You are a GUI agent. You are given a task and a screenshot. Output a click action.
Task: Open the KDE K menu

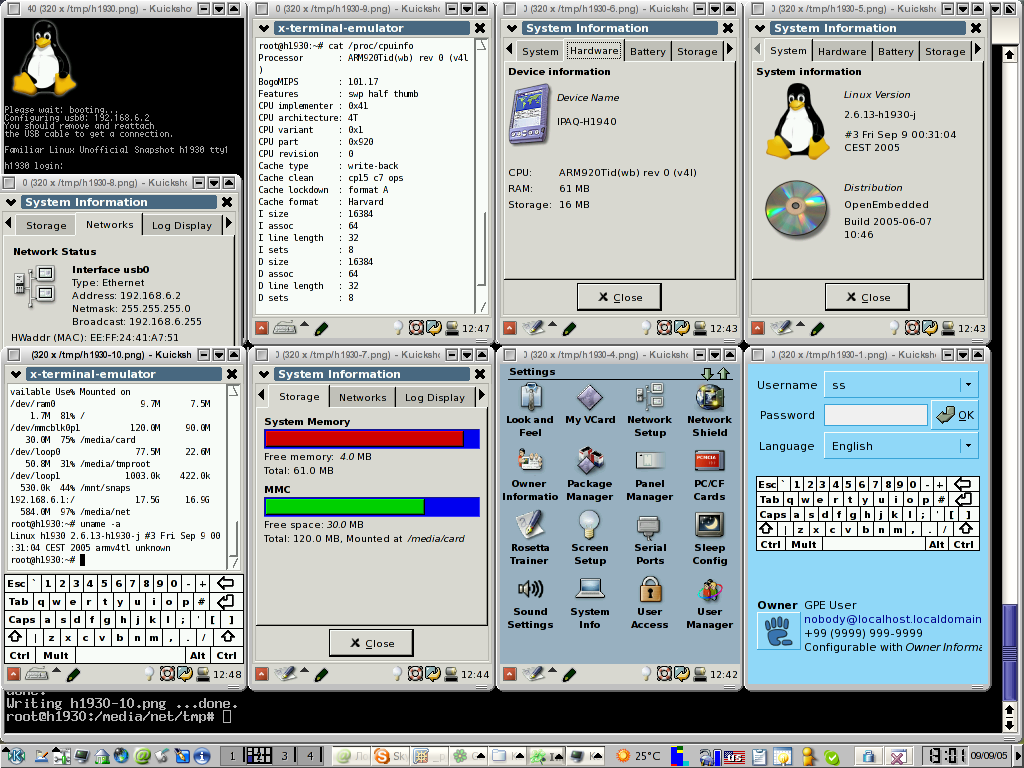tap(15, 756)
